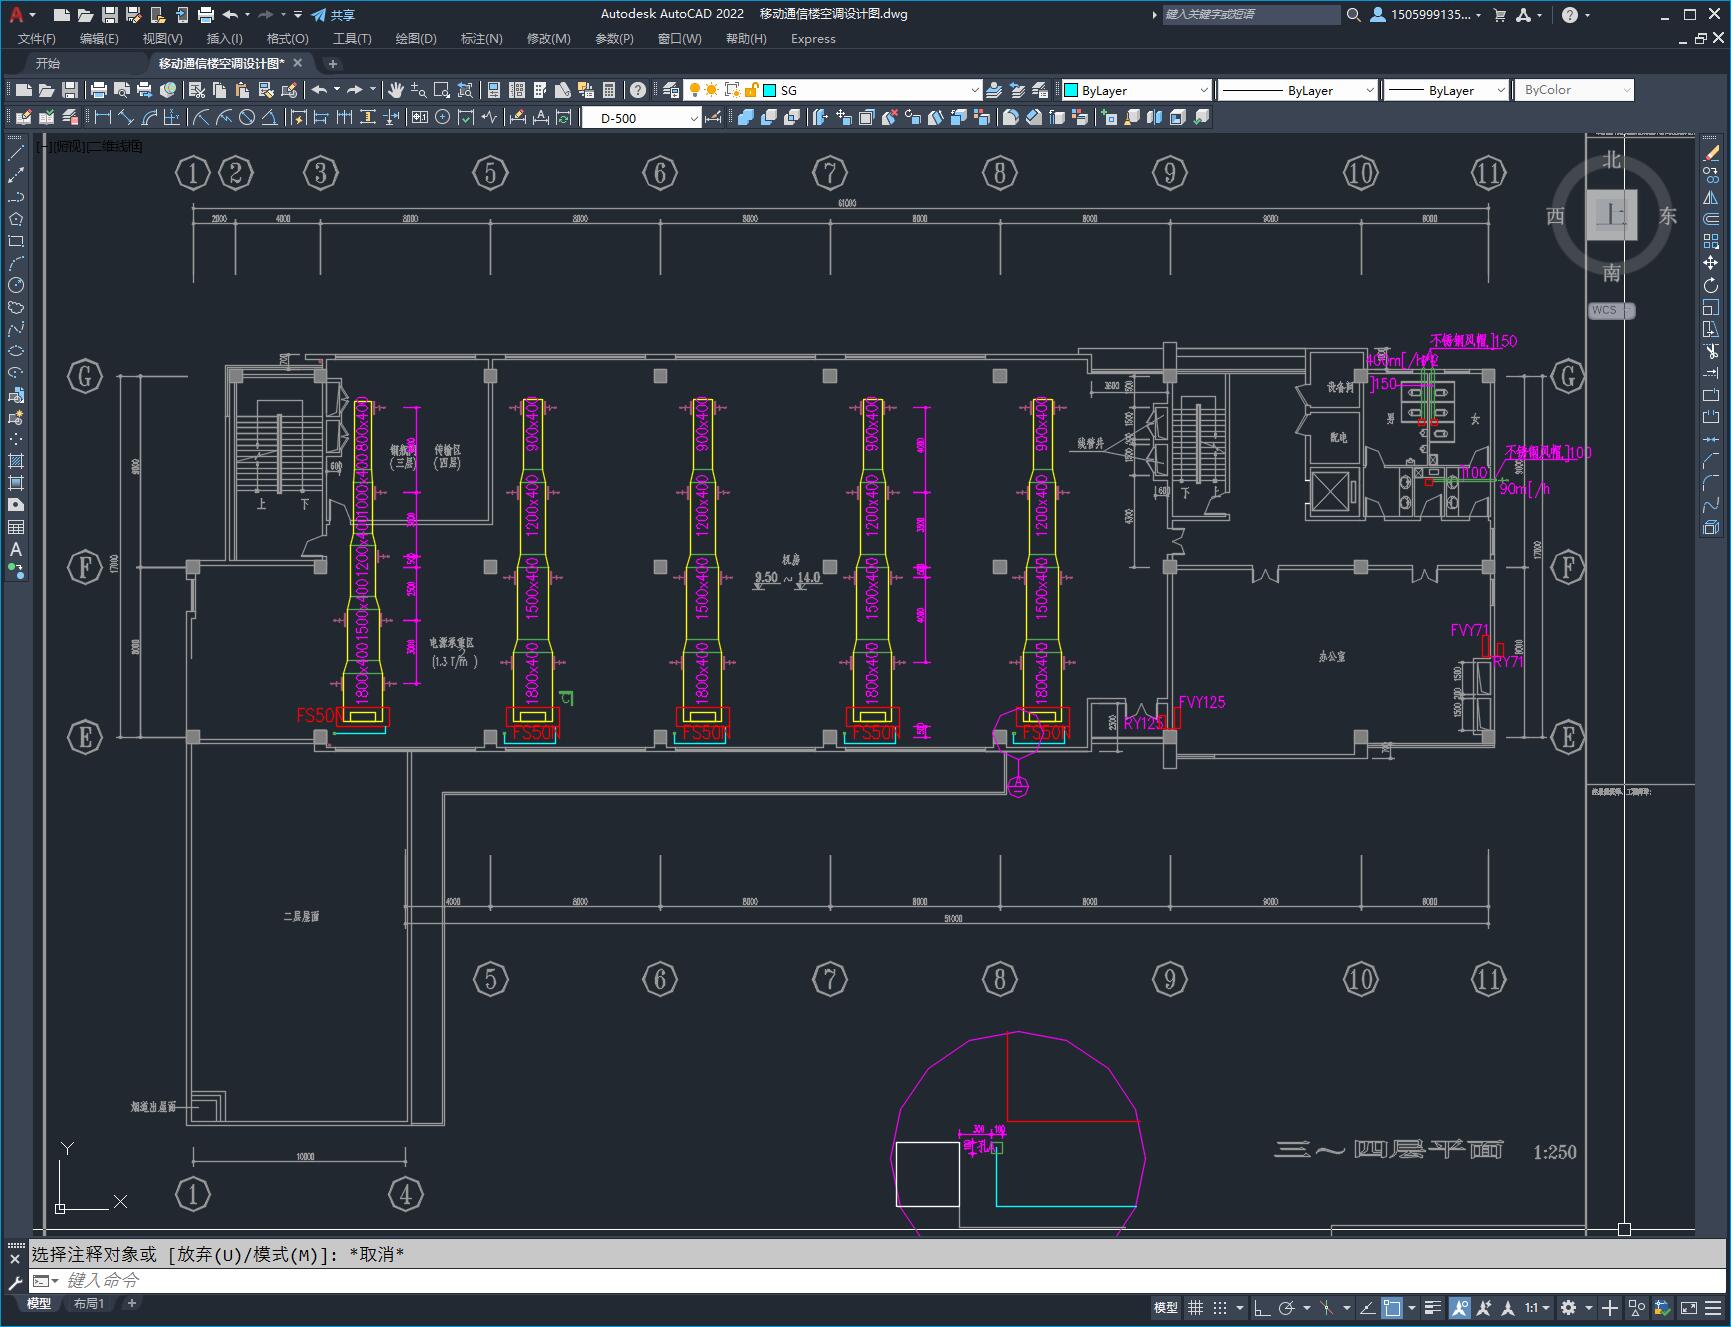The image size is (1731, 1327).
Task: Select the Line tool in the draw toolbar
Action: pyautogui.click(x=16, y=153)
